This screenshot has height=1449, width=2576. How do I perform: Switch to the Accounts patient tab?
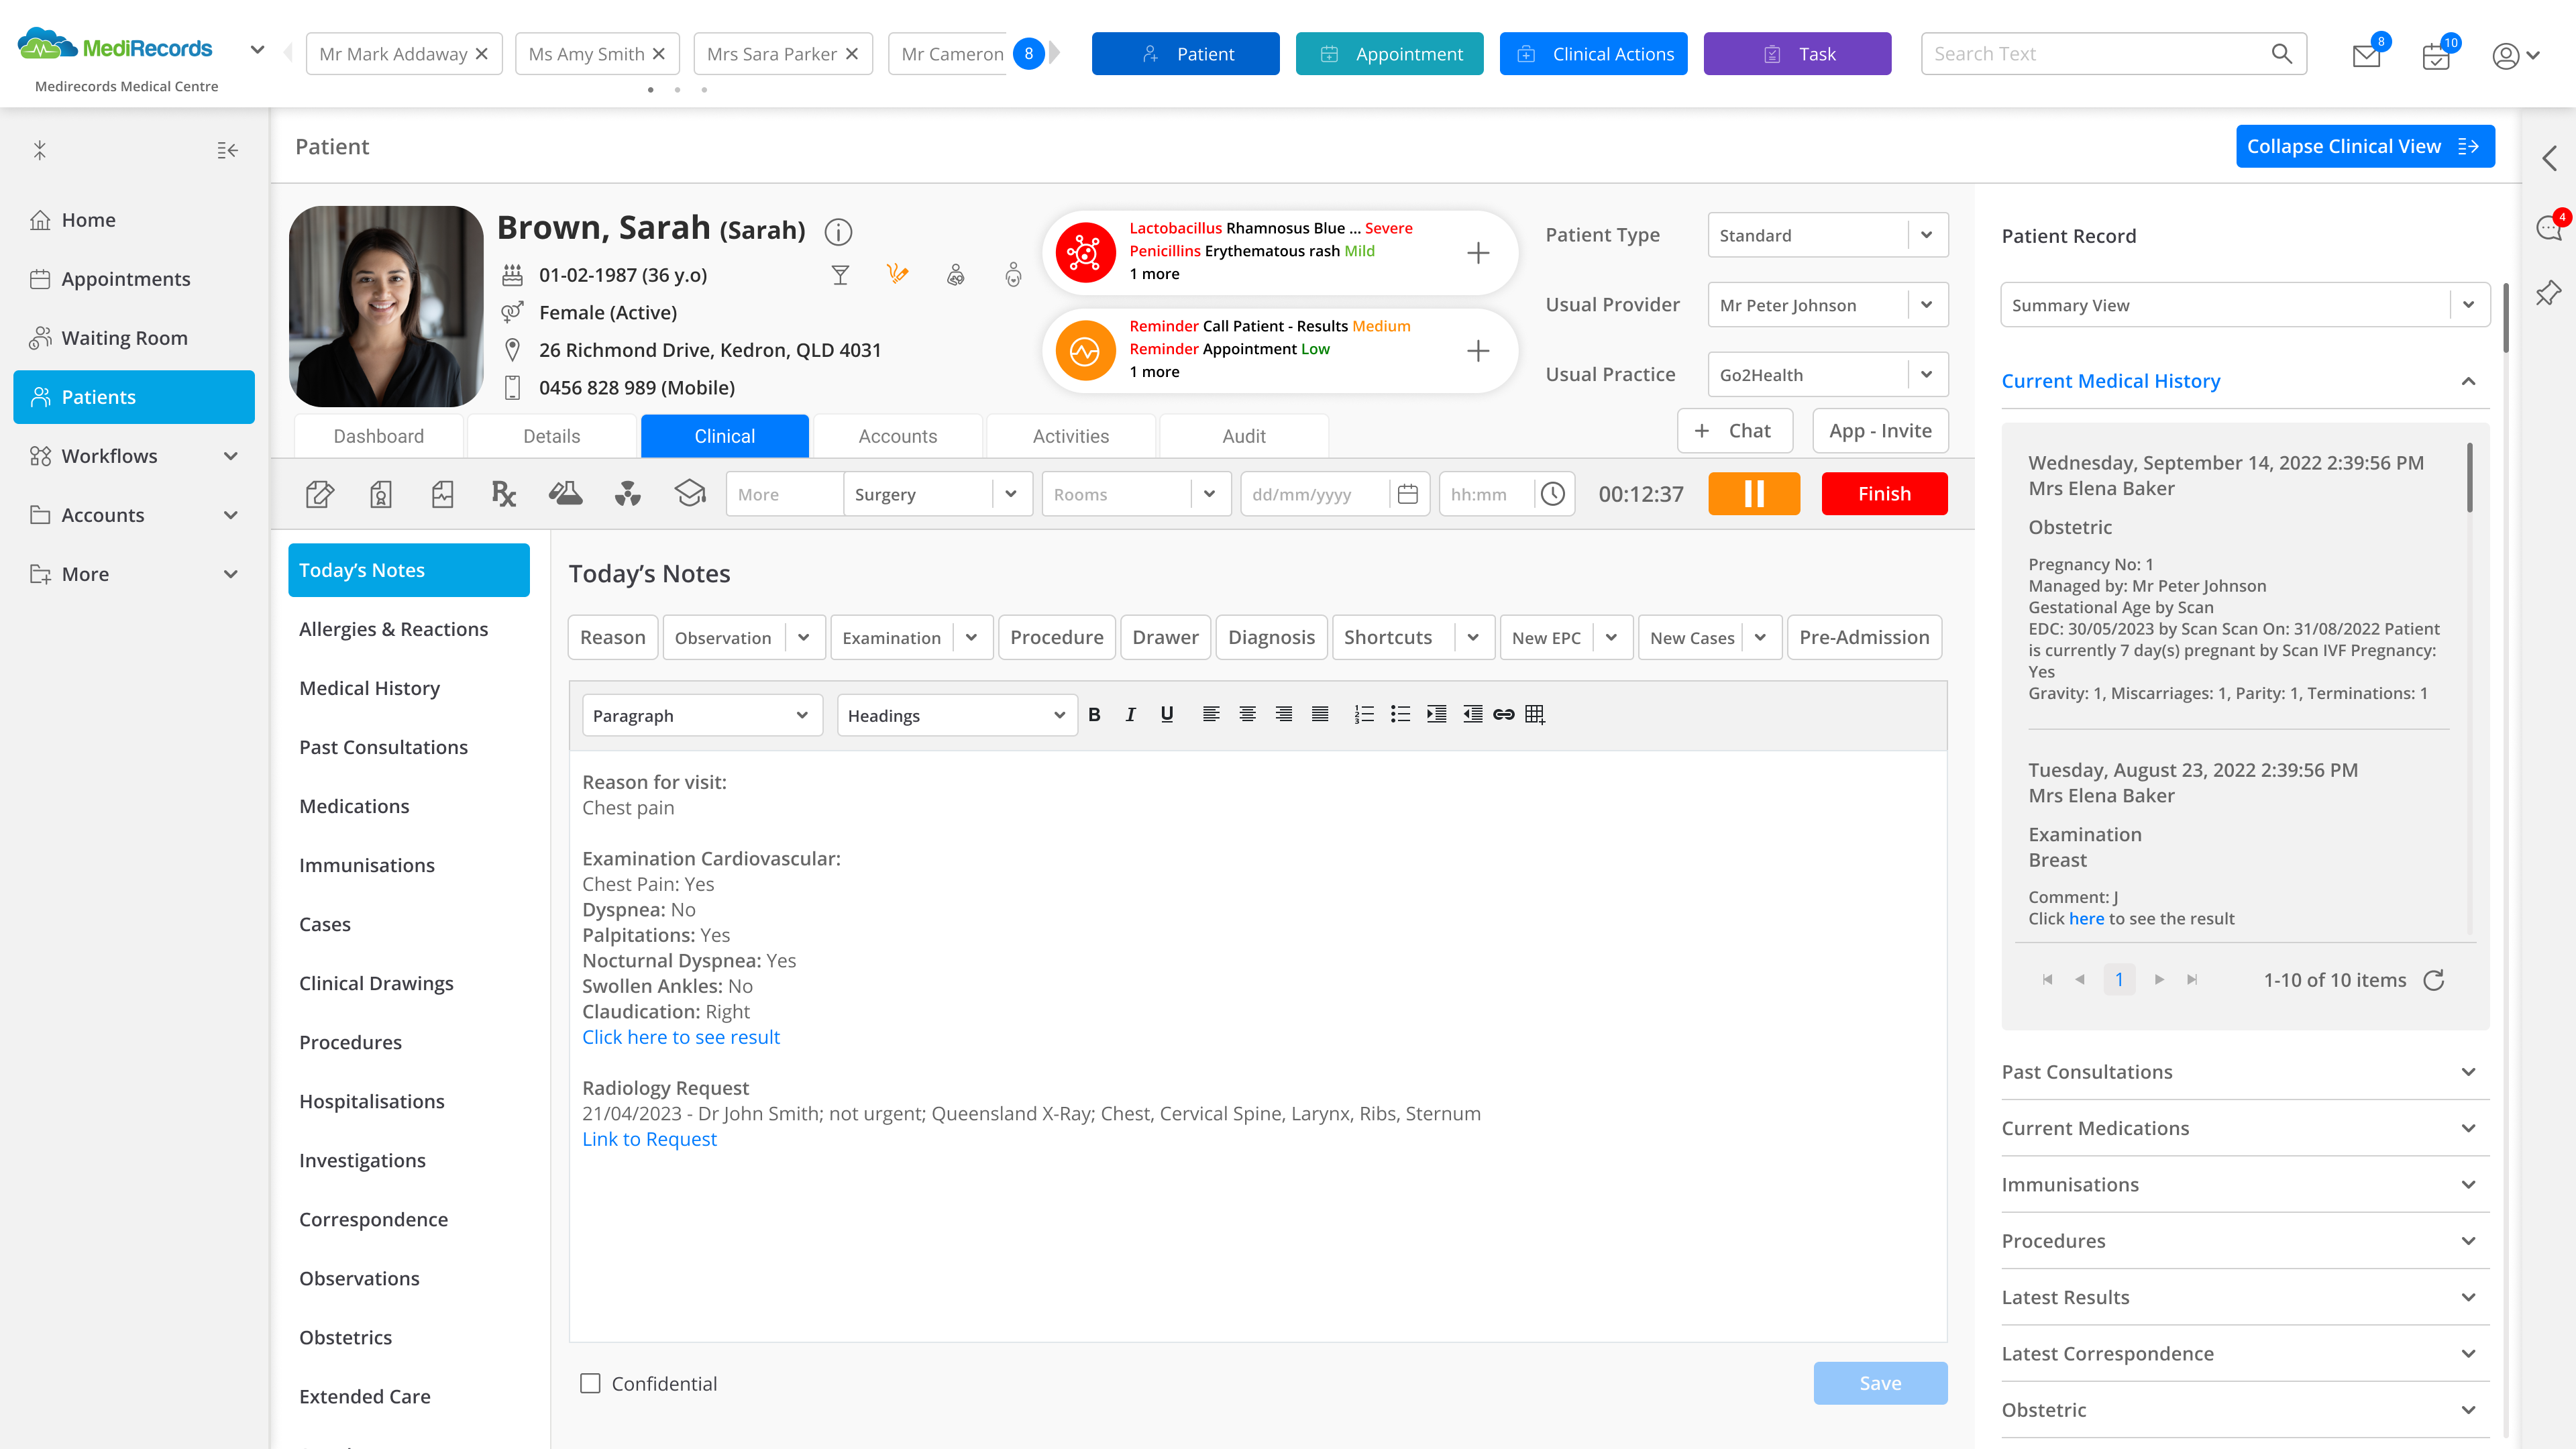click(897, 436)
